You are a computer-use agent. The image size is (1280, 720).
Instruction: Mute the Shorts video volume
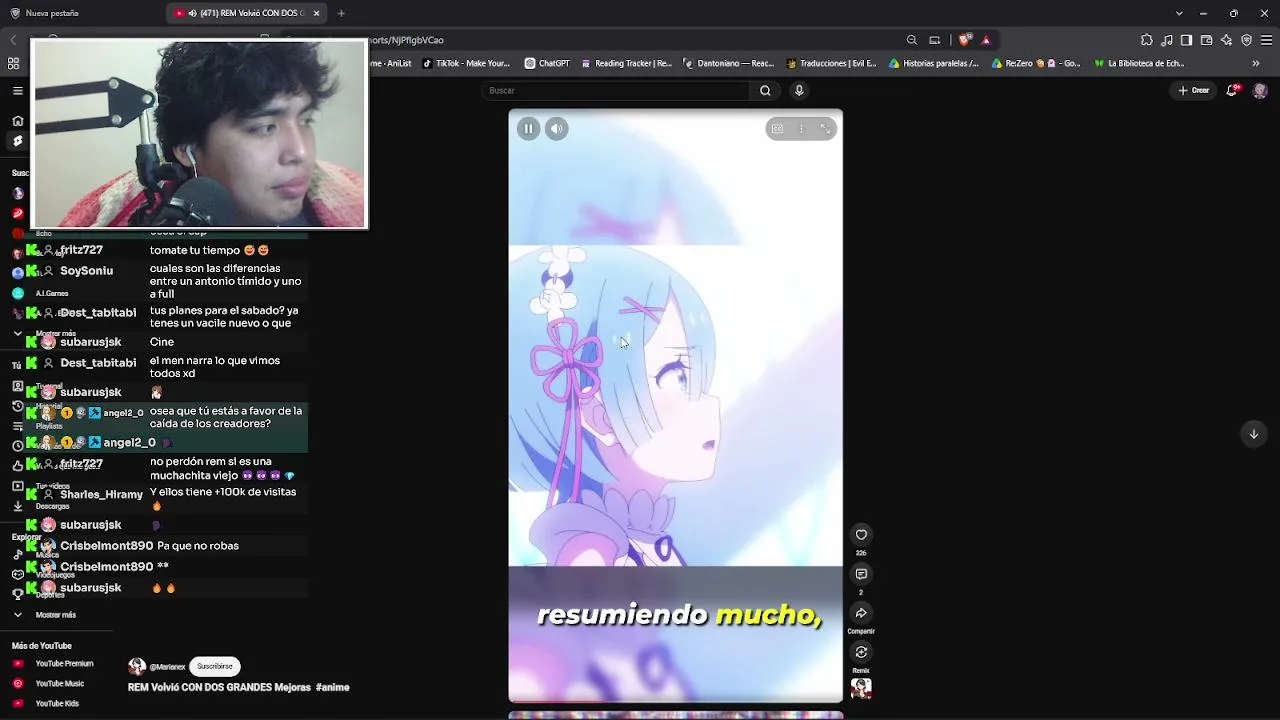[x=557, y=129]
